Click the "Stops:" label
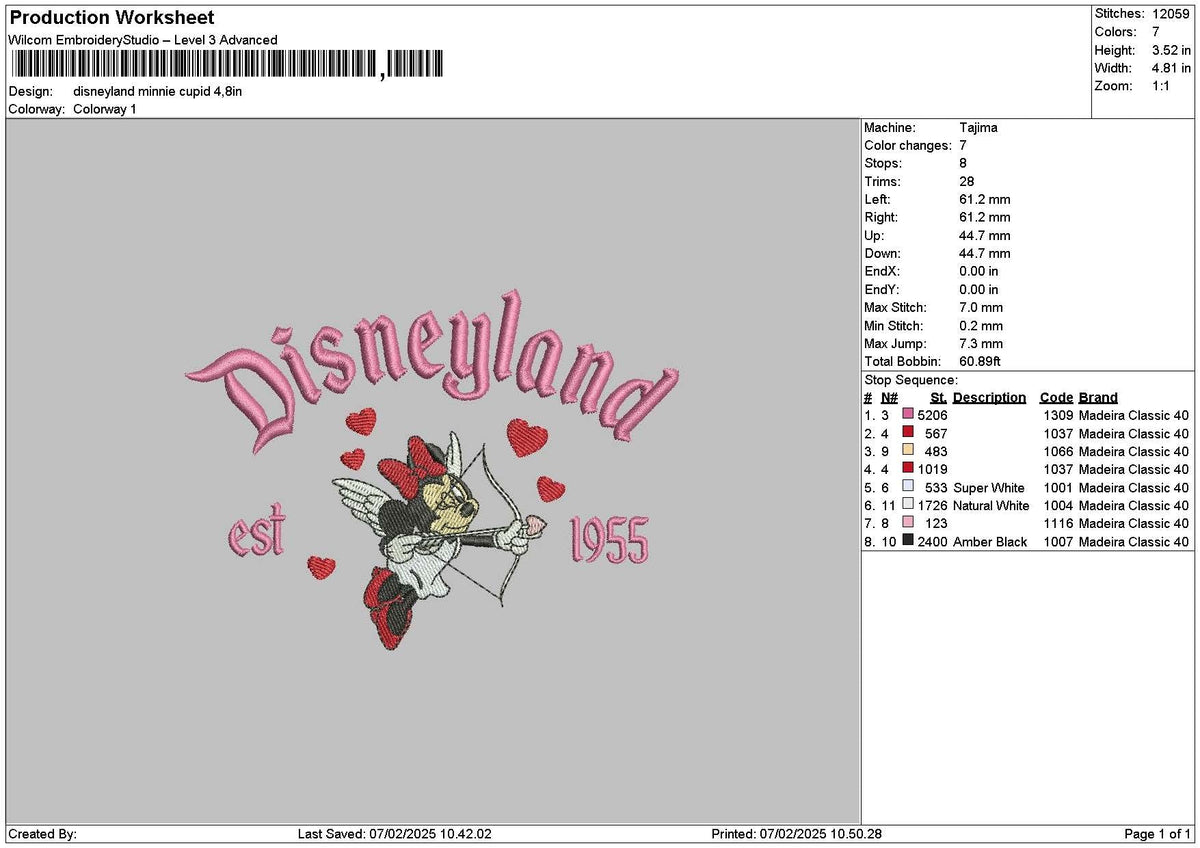The width and height of the screenshot is (1200, 848). point(883,164)
